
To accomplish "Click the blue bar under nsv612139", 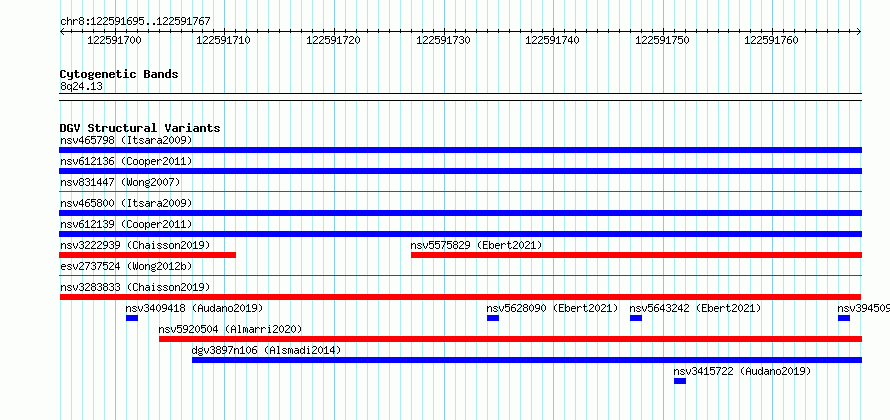I will (x=460, y=234).
